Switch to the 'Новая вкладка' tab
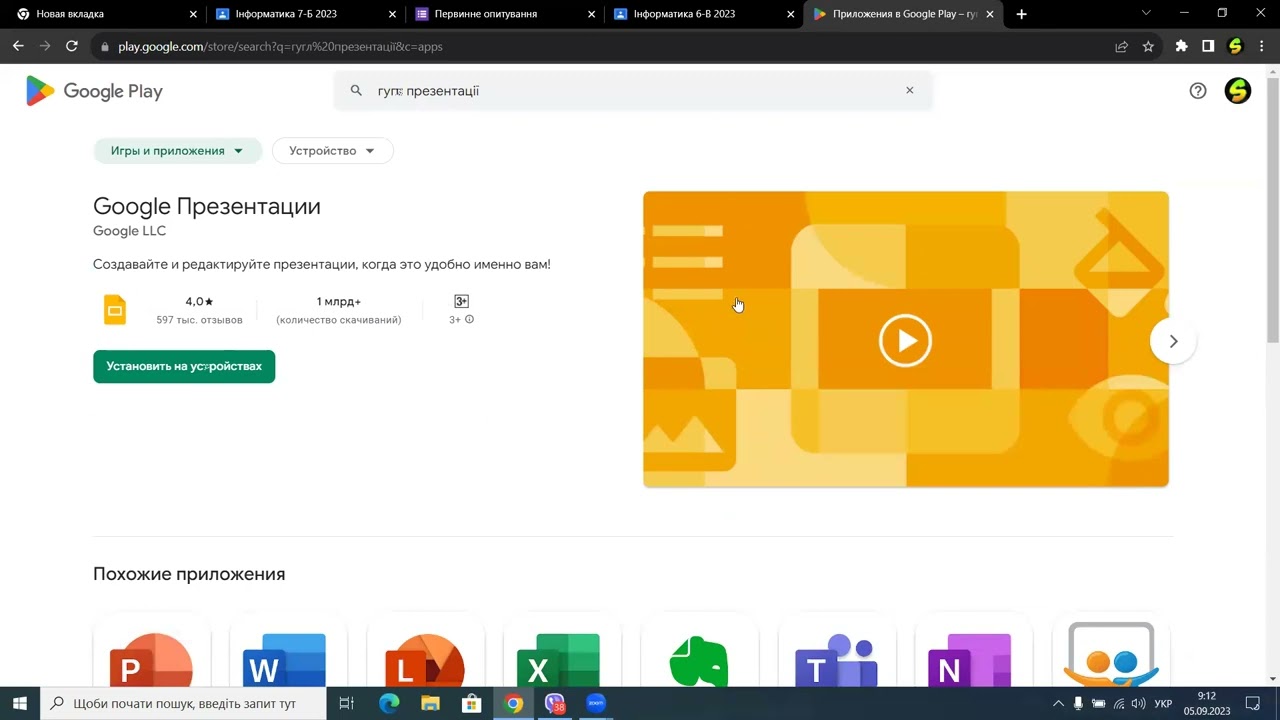Viewport: 1280px width, 720px height. pyautogui.click(x=103, y=14)
